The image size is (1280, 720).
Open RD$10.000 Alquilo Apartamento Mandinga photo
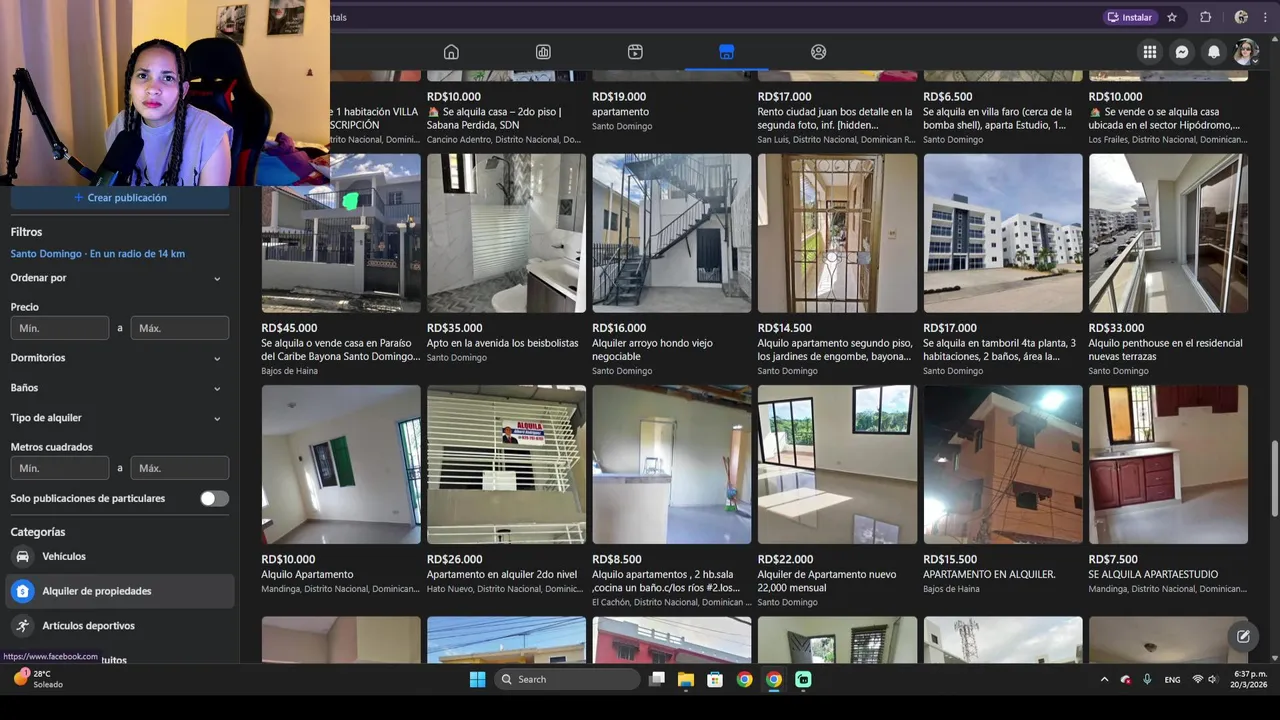pyautogui.click(x=341, y=465)
